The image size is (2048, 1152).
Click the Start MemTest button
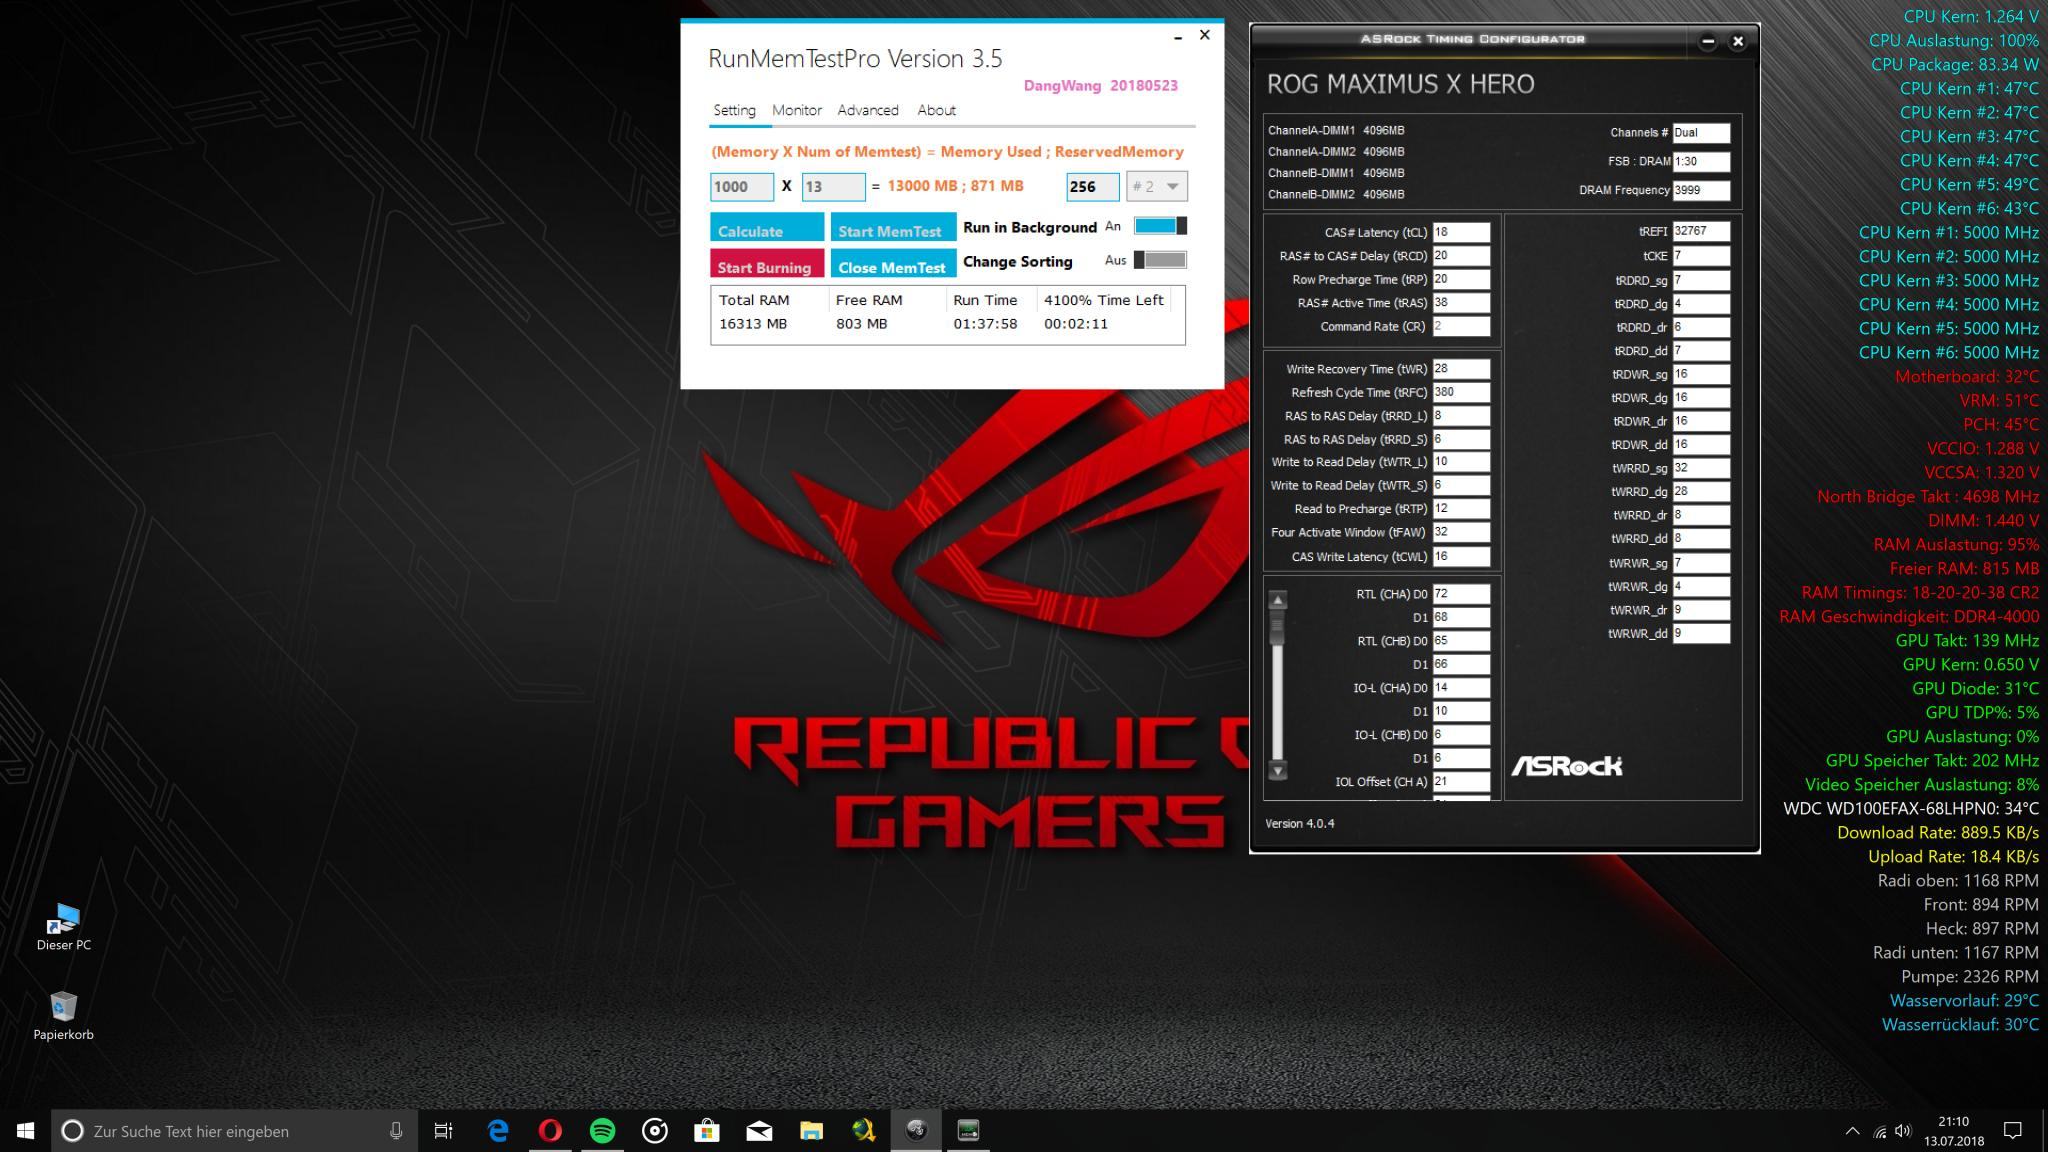coord(893,227)
